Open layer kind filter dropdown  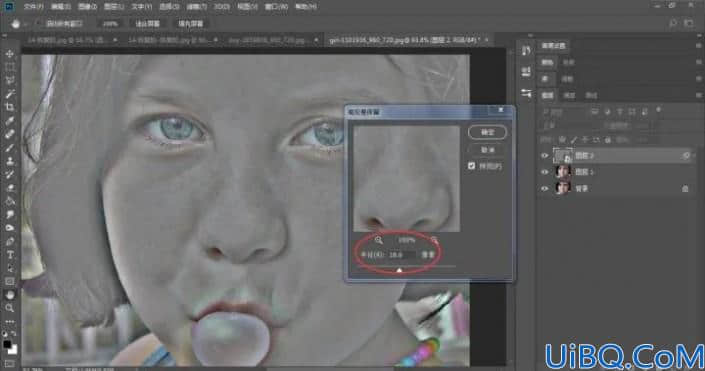(563, 112)
